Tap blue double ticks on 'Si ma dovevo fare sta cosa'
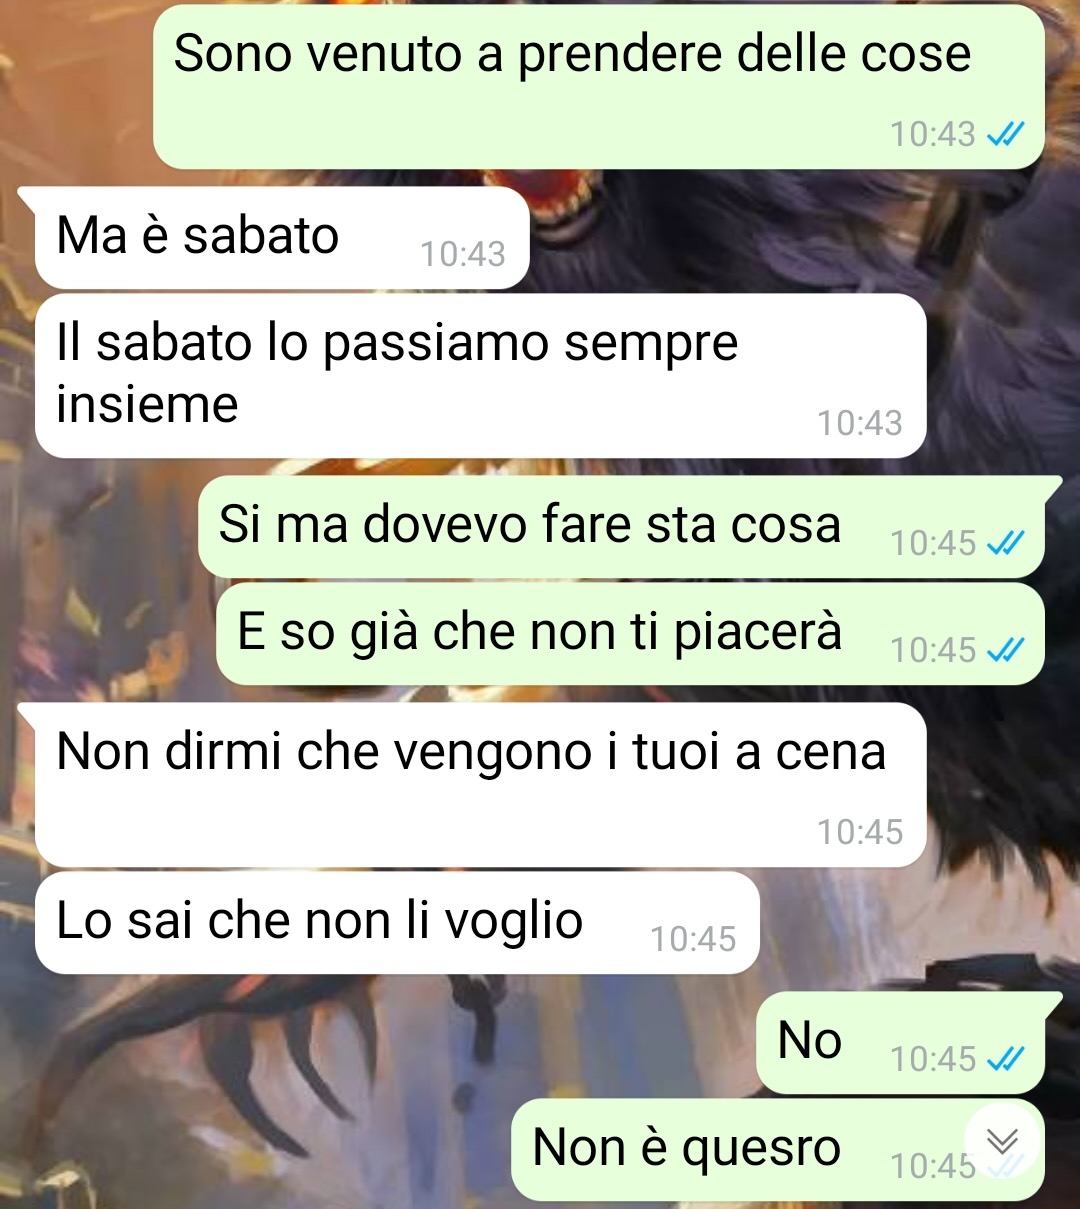This screenshot has width=1080, height=1209. (x=1005, y=543)
